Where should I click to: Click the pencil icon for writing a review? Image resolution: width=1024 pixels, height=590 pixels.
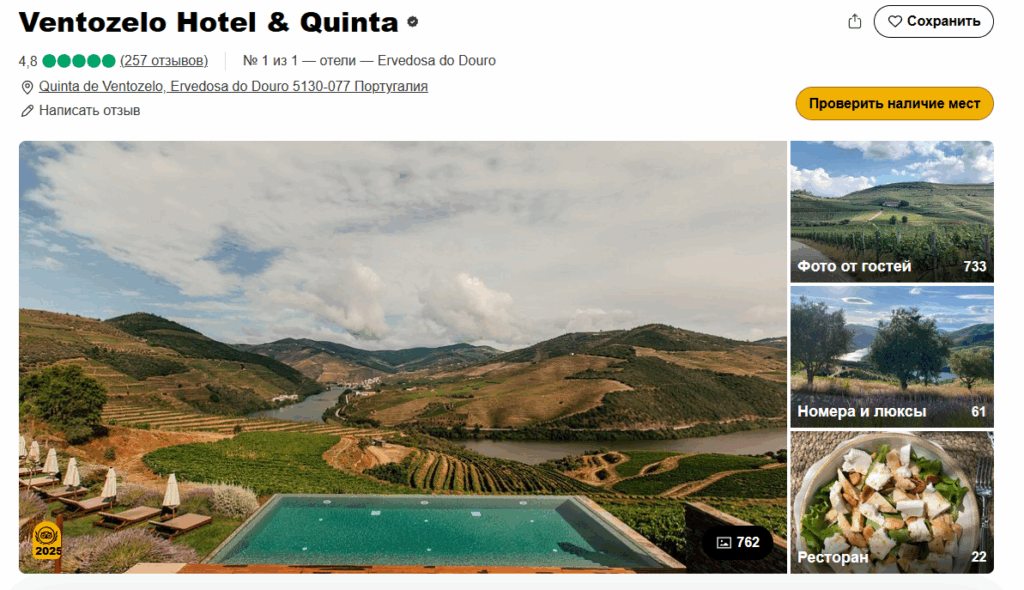(x=27, y=111)
